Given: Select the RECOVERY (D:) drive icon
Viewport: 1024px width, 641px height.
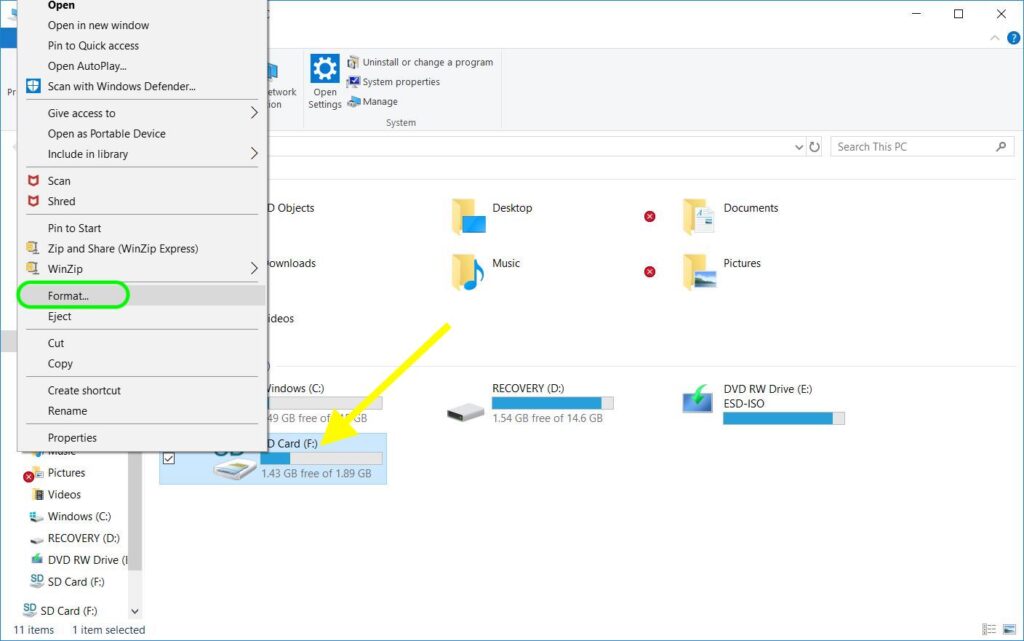Looking at the screenshot, I should [x=466, y=410].
